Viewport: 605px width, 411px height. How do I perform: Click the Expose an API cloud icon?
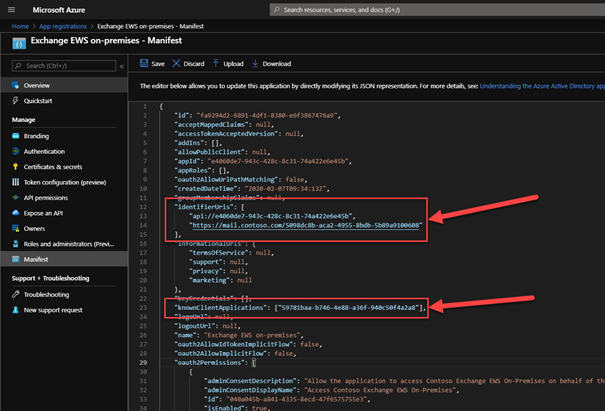click(15, 213)
